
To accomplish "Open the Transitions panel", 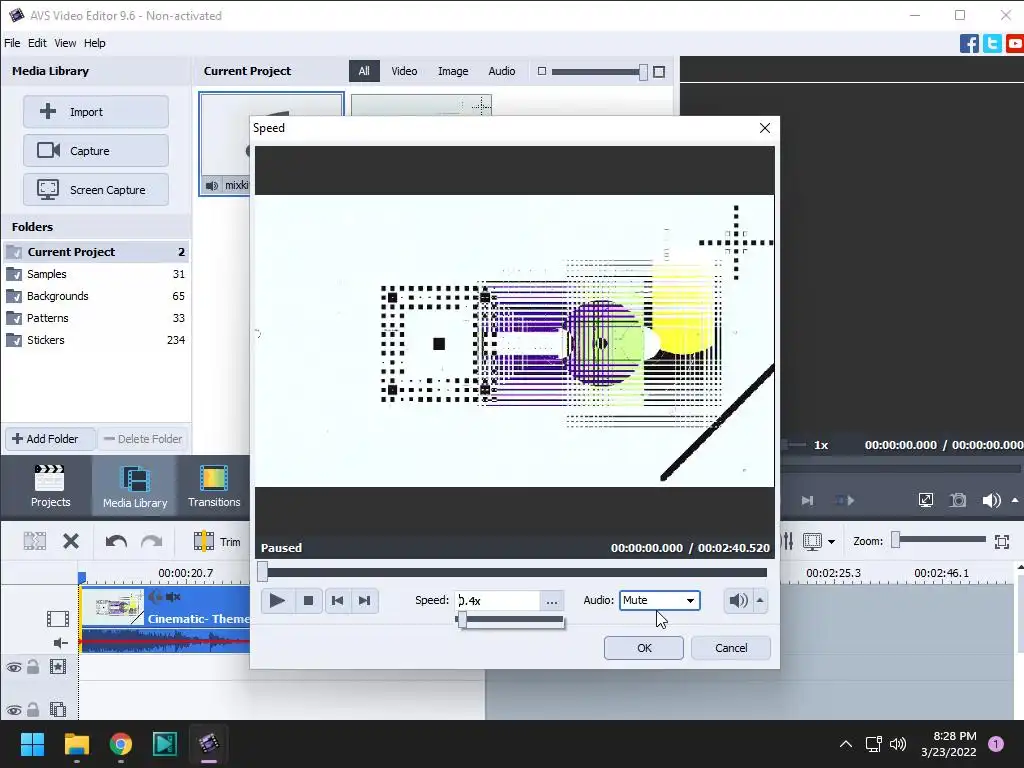I will pos(214,486).
